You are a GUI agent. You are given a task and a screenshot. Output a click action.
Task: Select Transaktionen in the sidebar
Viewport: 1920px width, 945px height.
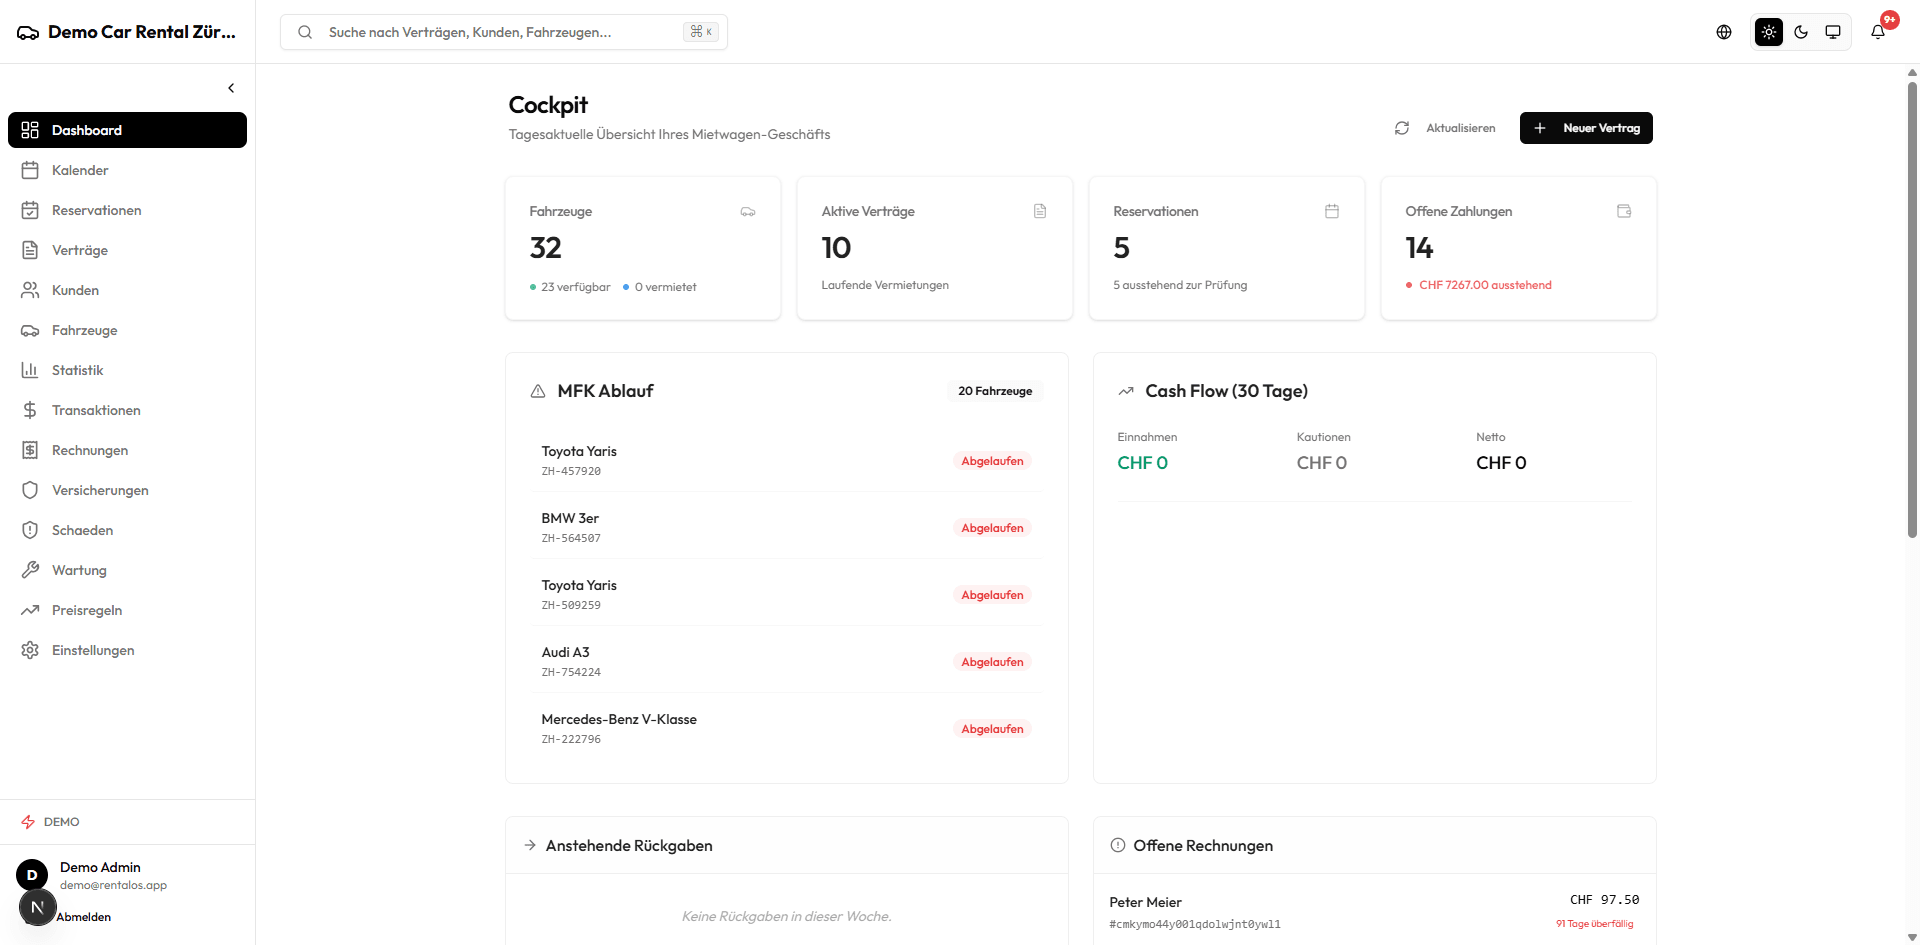tap(96, 410)
